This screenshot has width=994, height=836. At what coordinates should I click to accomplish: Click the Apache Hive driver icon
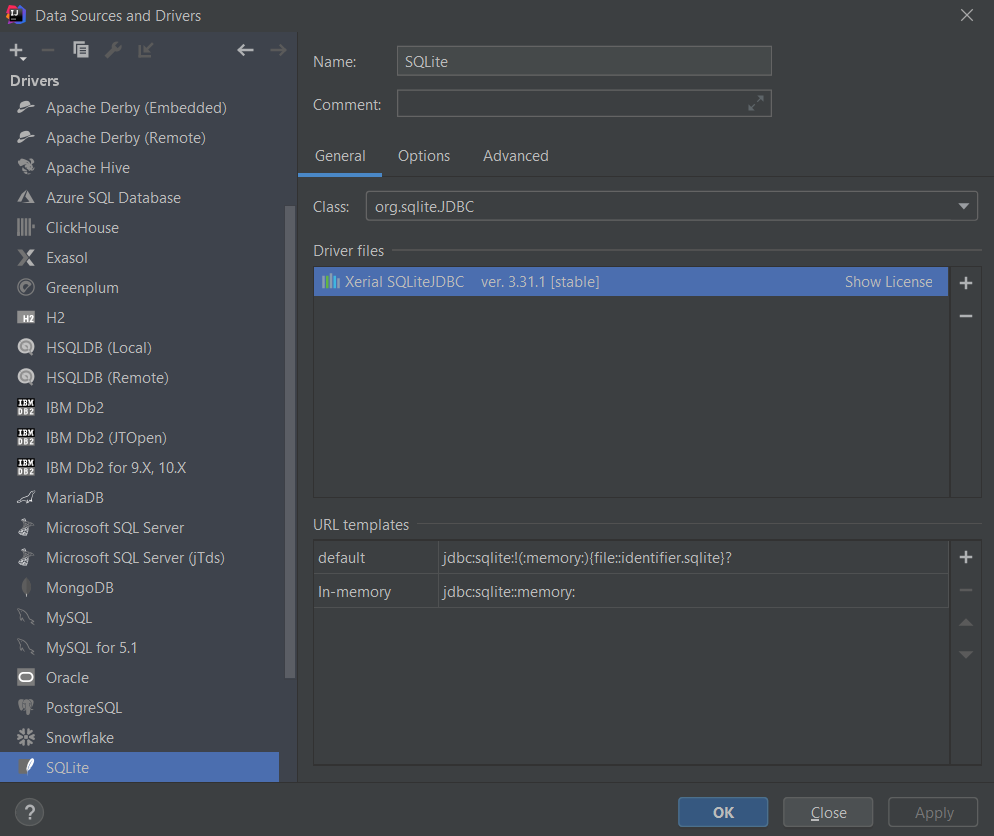26,167
